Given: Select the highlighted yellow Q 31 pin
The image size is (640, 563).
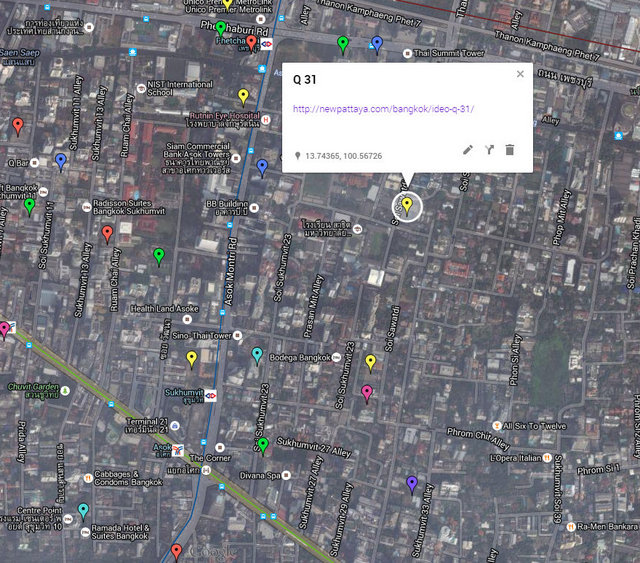Looking at the screenshot, I should (x=407, y=206).
